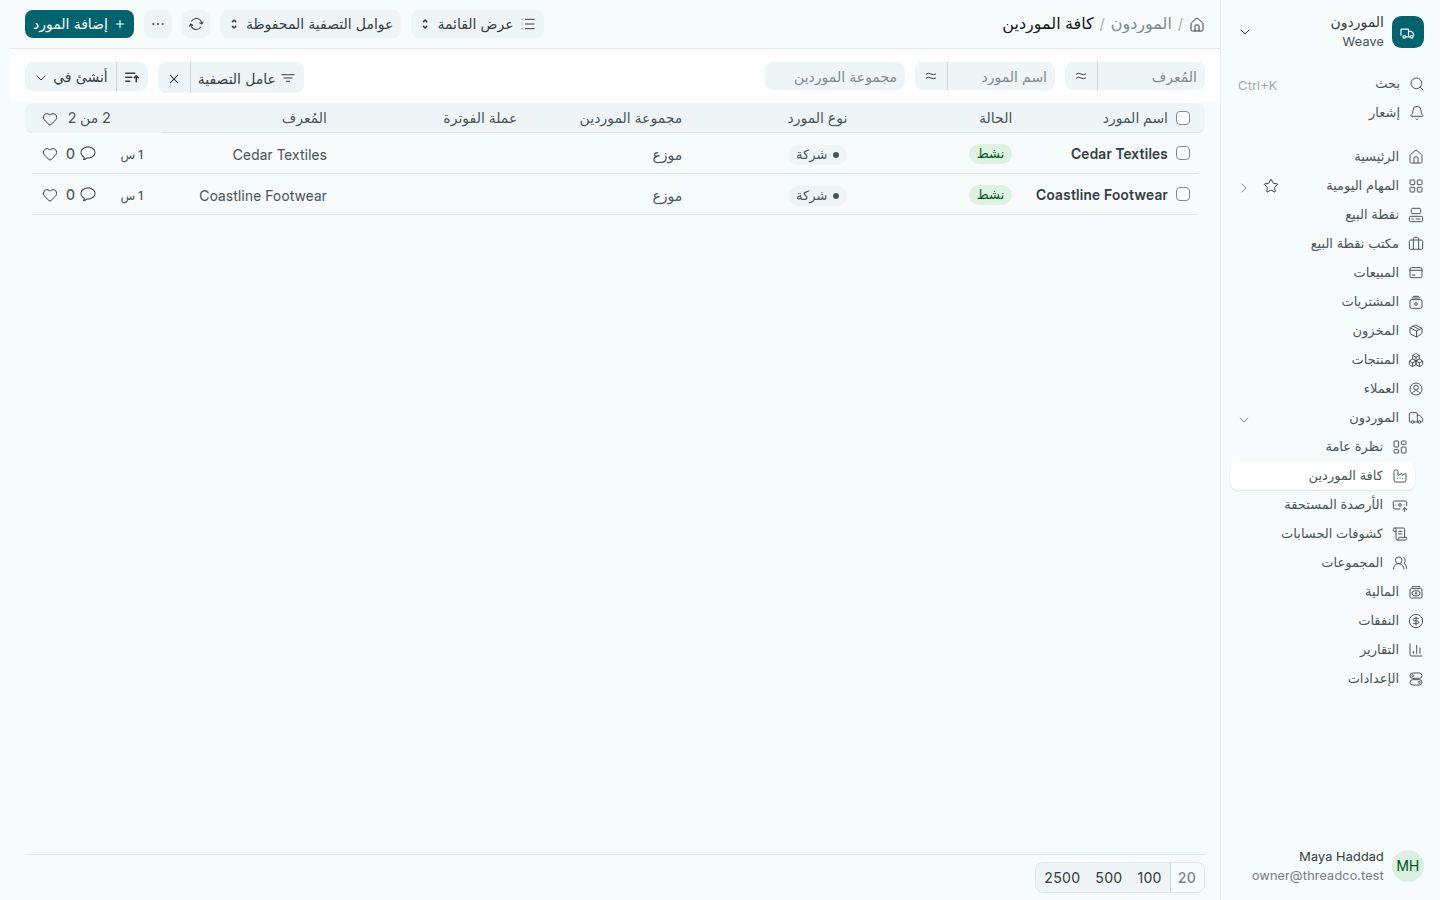Click the المُعرف filter input field
1440x900 pixels.
click(1150, 76)
